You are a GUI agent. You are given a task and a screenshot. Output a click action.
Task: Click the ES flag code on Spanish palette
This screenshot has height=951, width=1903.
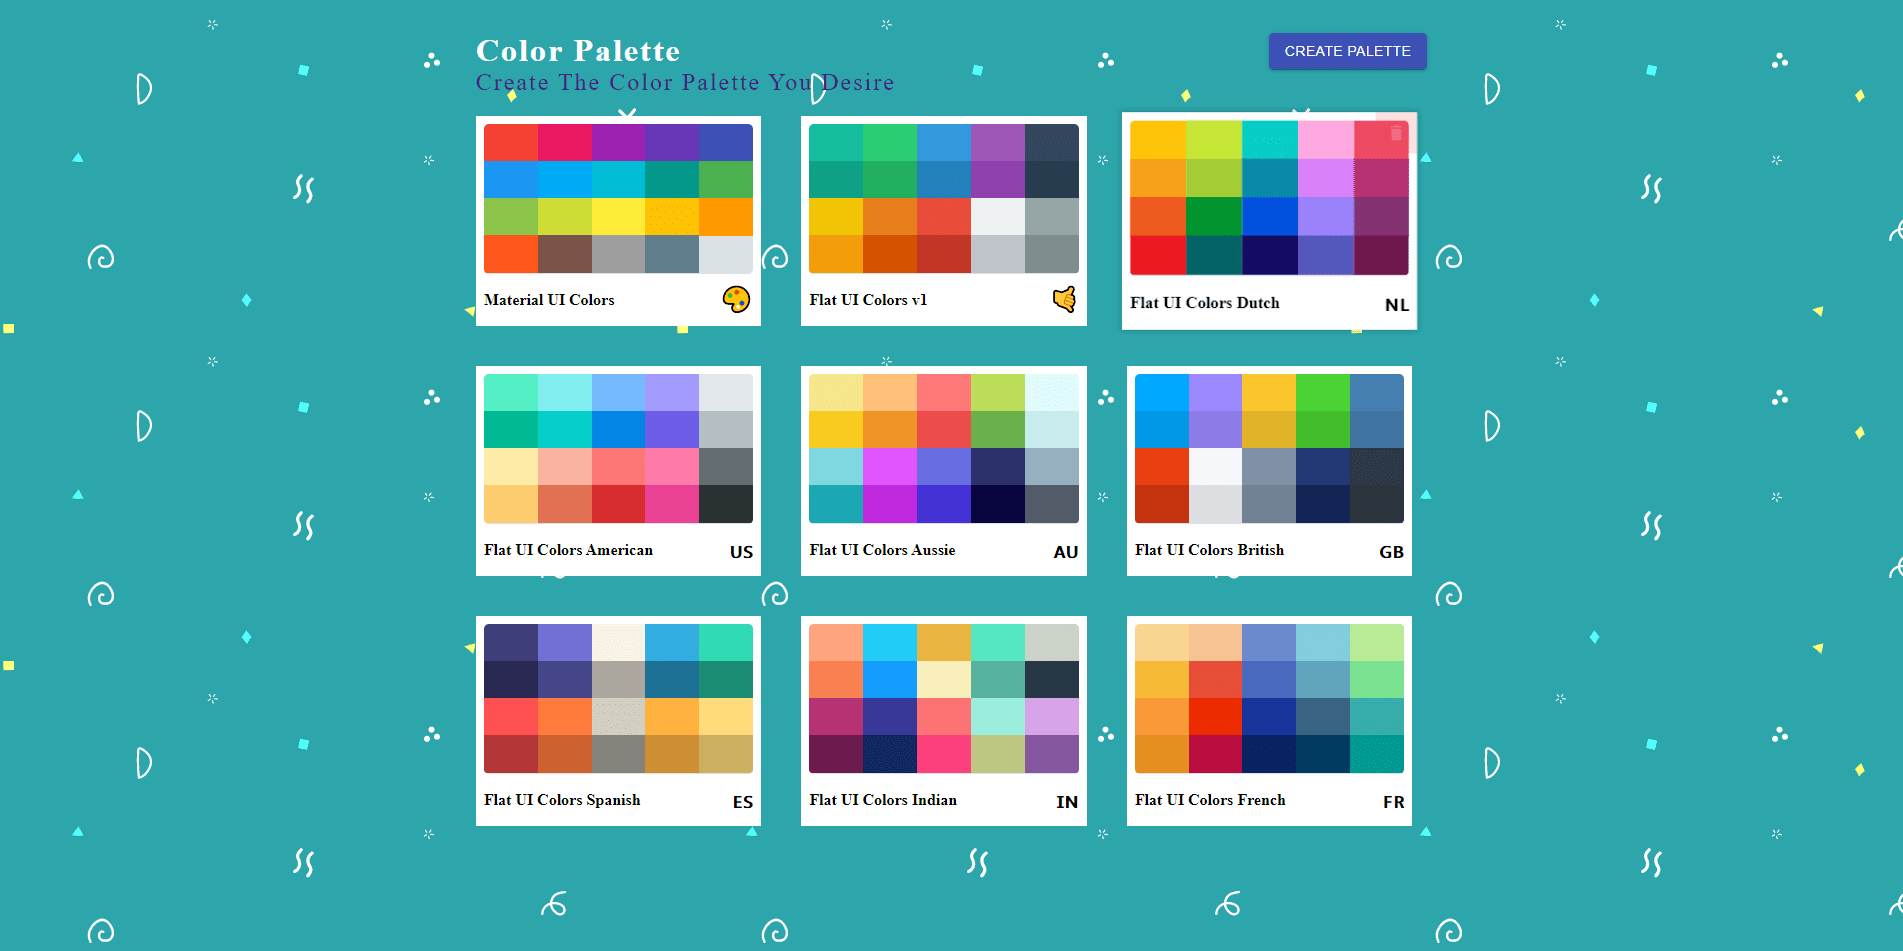(742, 802)
